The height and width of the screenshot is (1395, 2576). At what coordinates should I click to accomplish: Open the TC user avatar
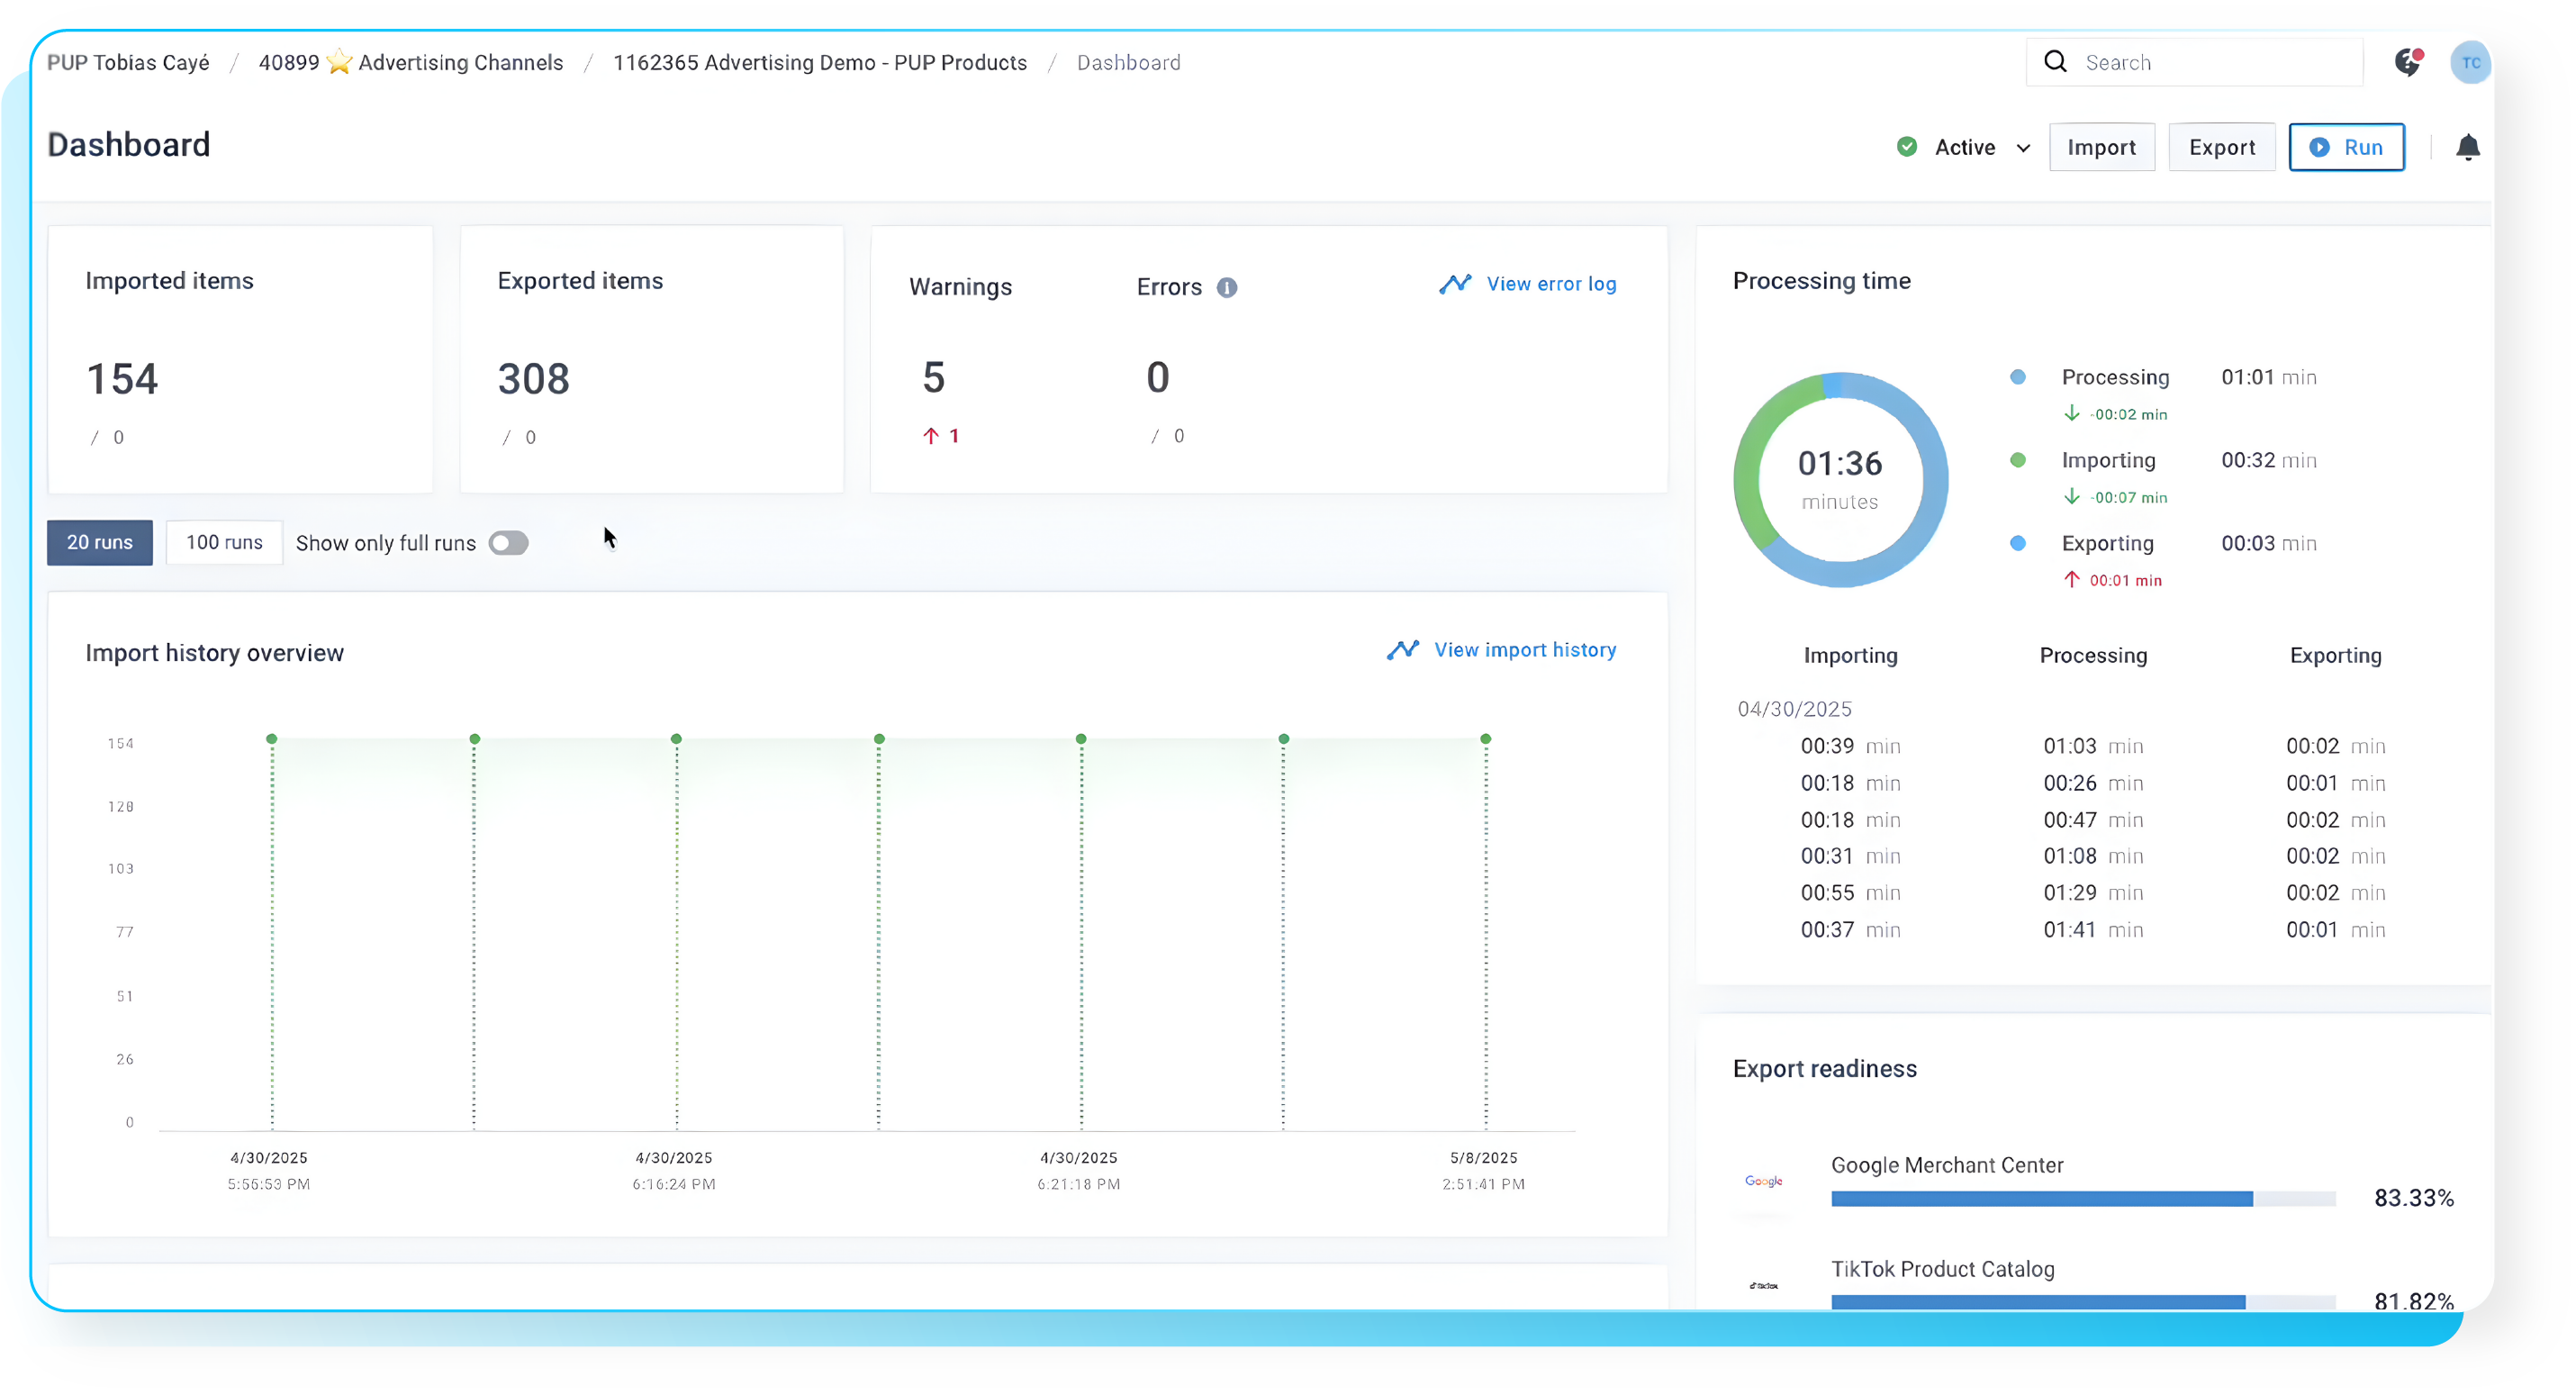pos(2470,62)
